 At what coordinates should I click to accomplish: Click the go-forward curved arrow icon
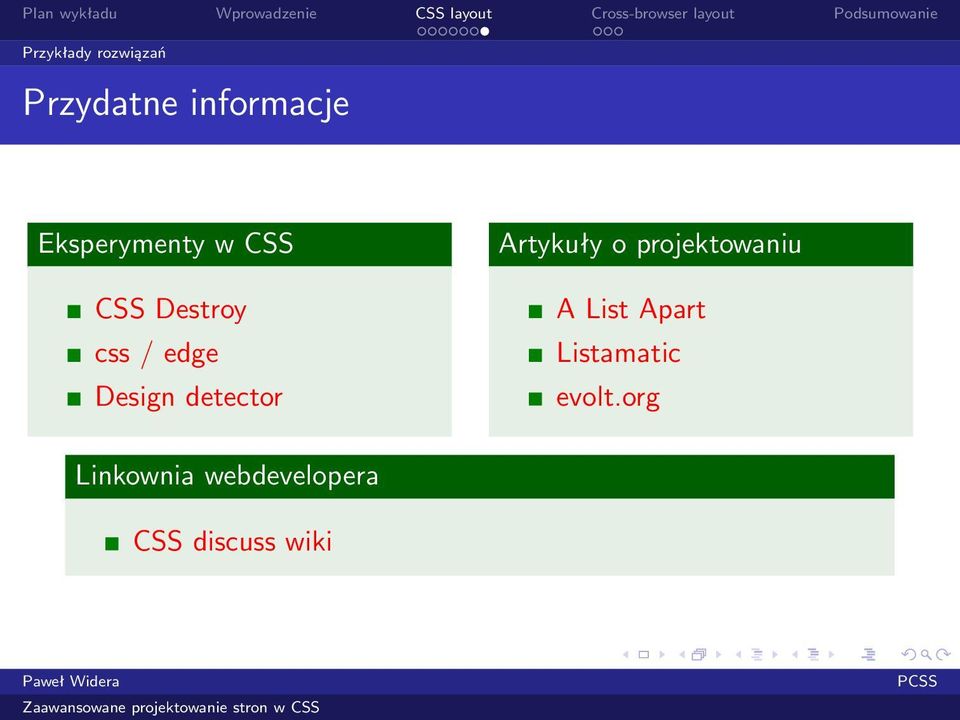point(943,654)
